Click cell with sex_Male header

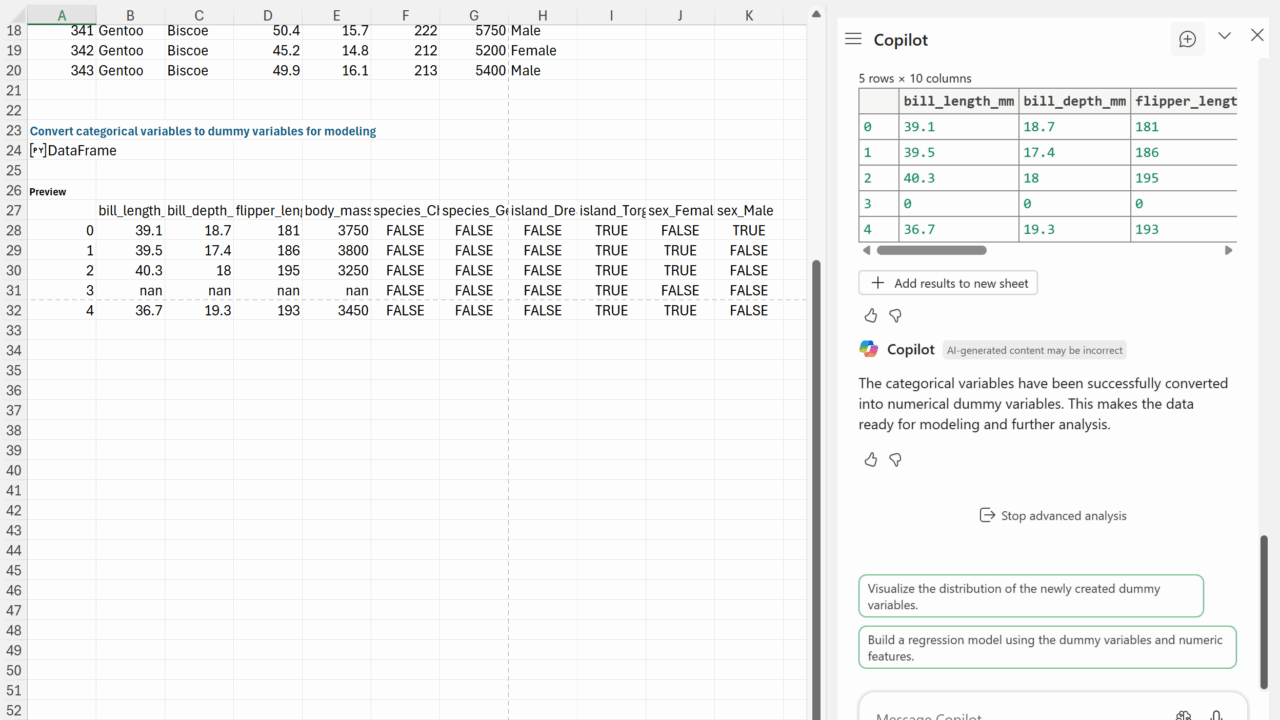(x=748, y=211)
